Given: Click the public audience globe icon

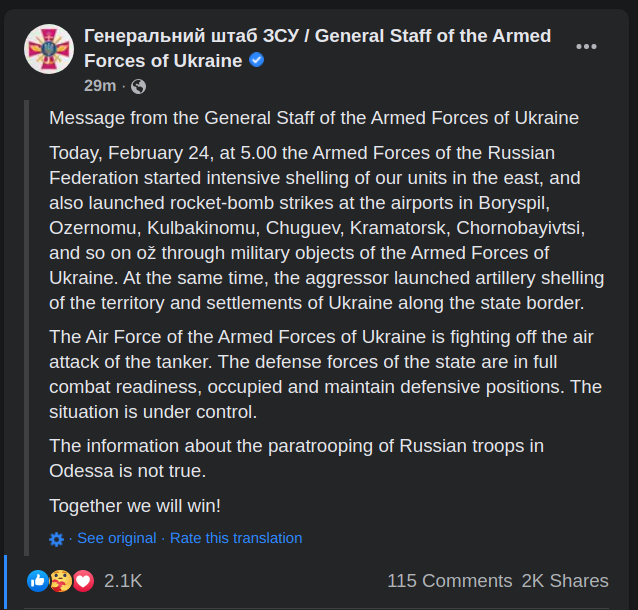Looking at the screenshot, I should click(138, 86).
